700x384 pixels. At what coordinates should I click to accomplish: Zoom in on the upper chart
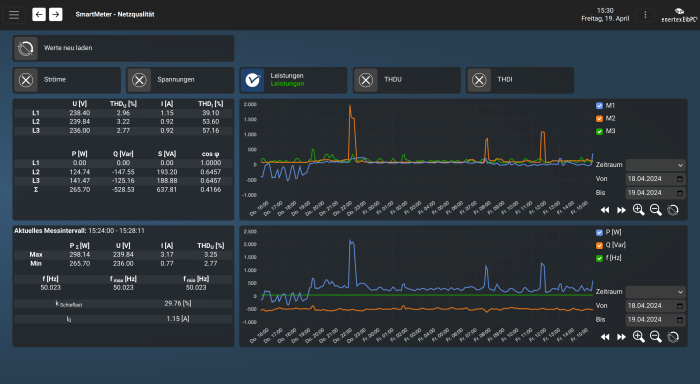(638, 210)
